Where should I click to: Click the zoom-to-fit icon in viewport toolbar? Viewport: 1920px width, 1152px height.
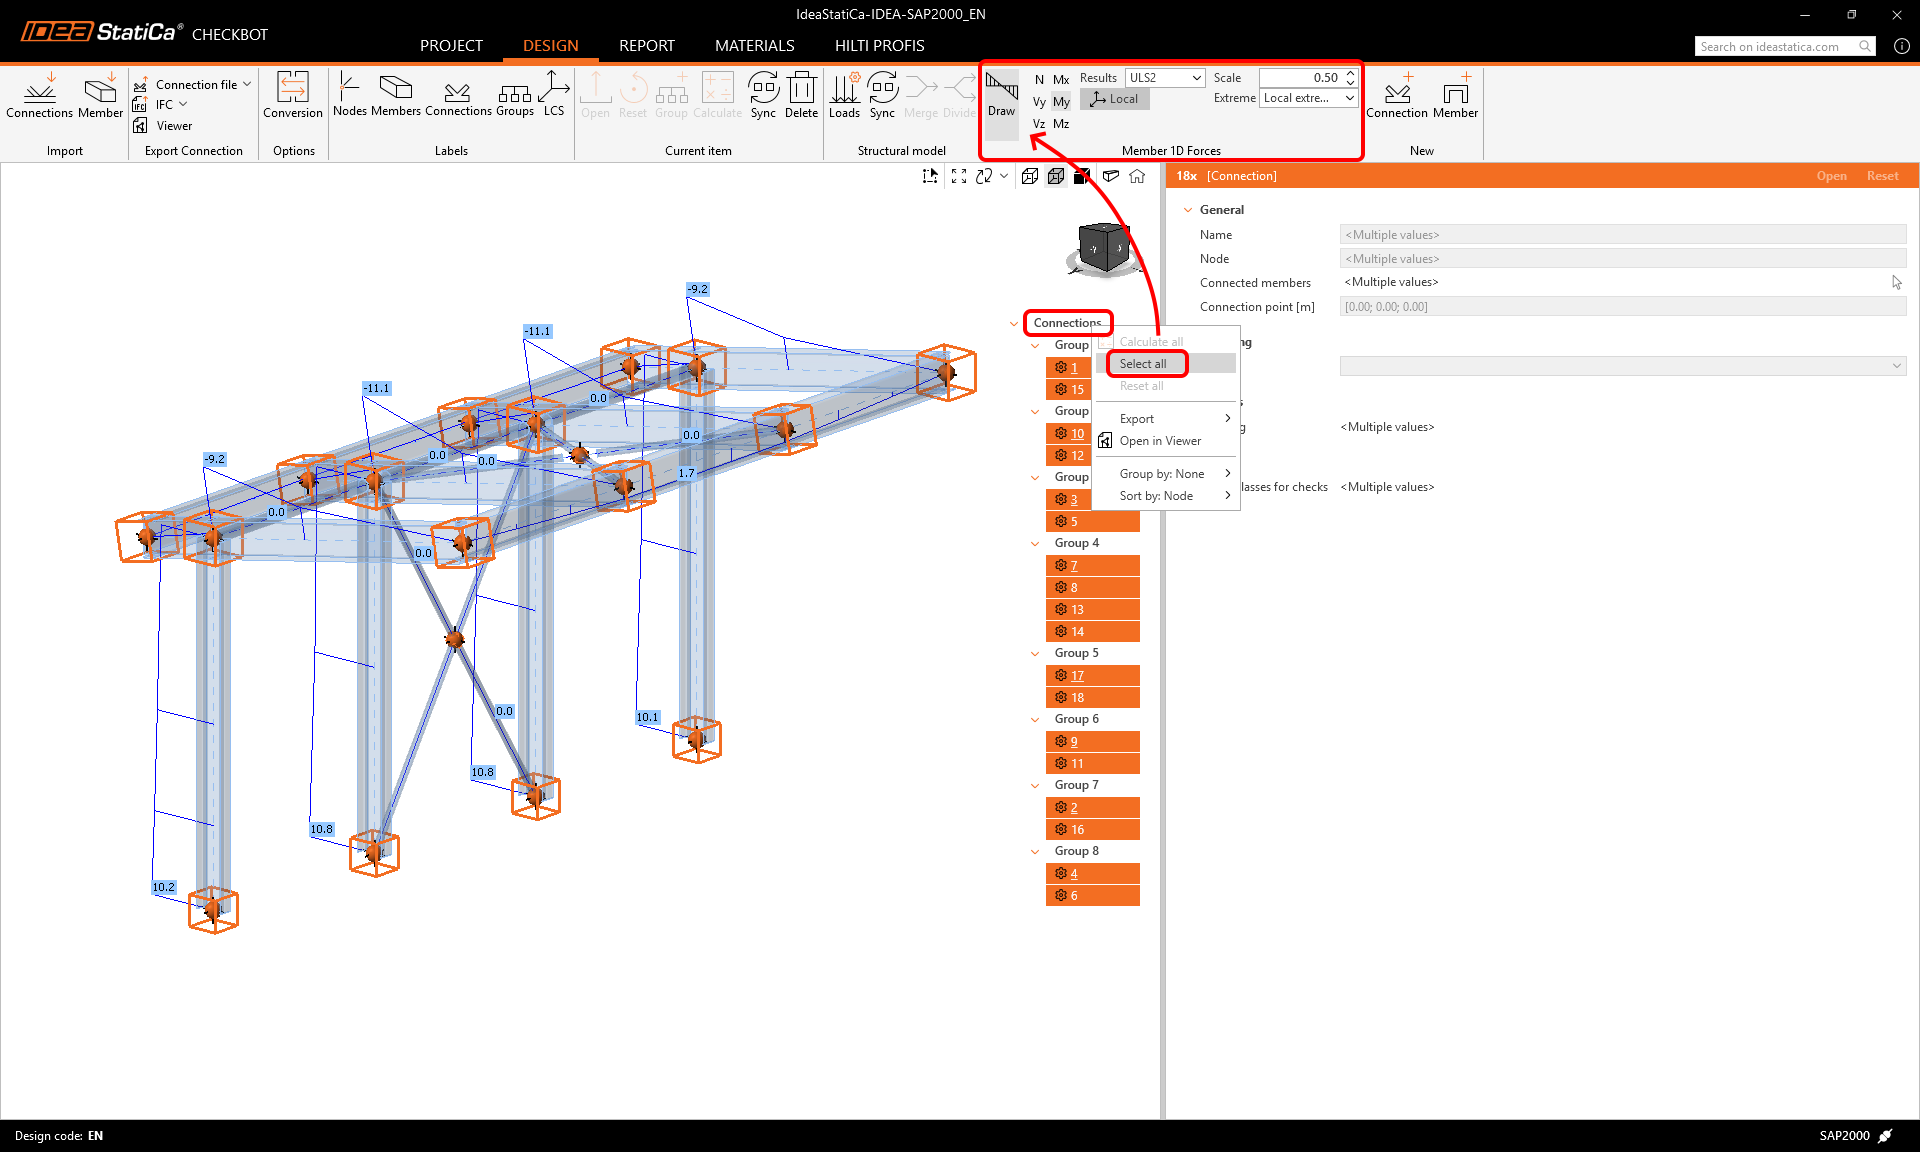(958, 176)
